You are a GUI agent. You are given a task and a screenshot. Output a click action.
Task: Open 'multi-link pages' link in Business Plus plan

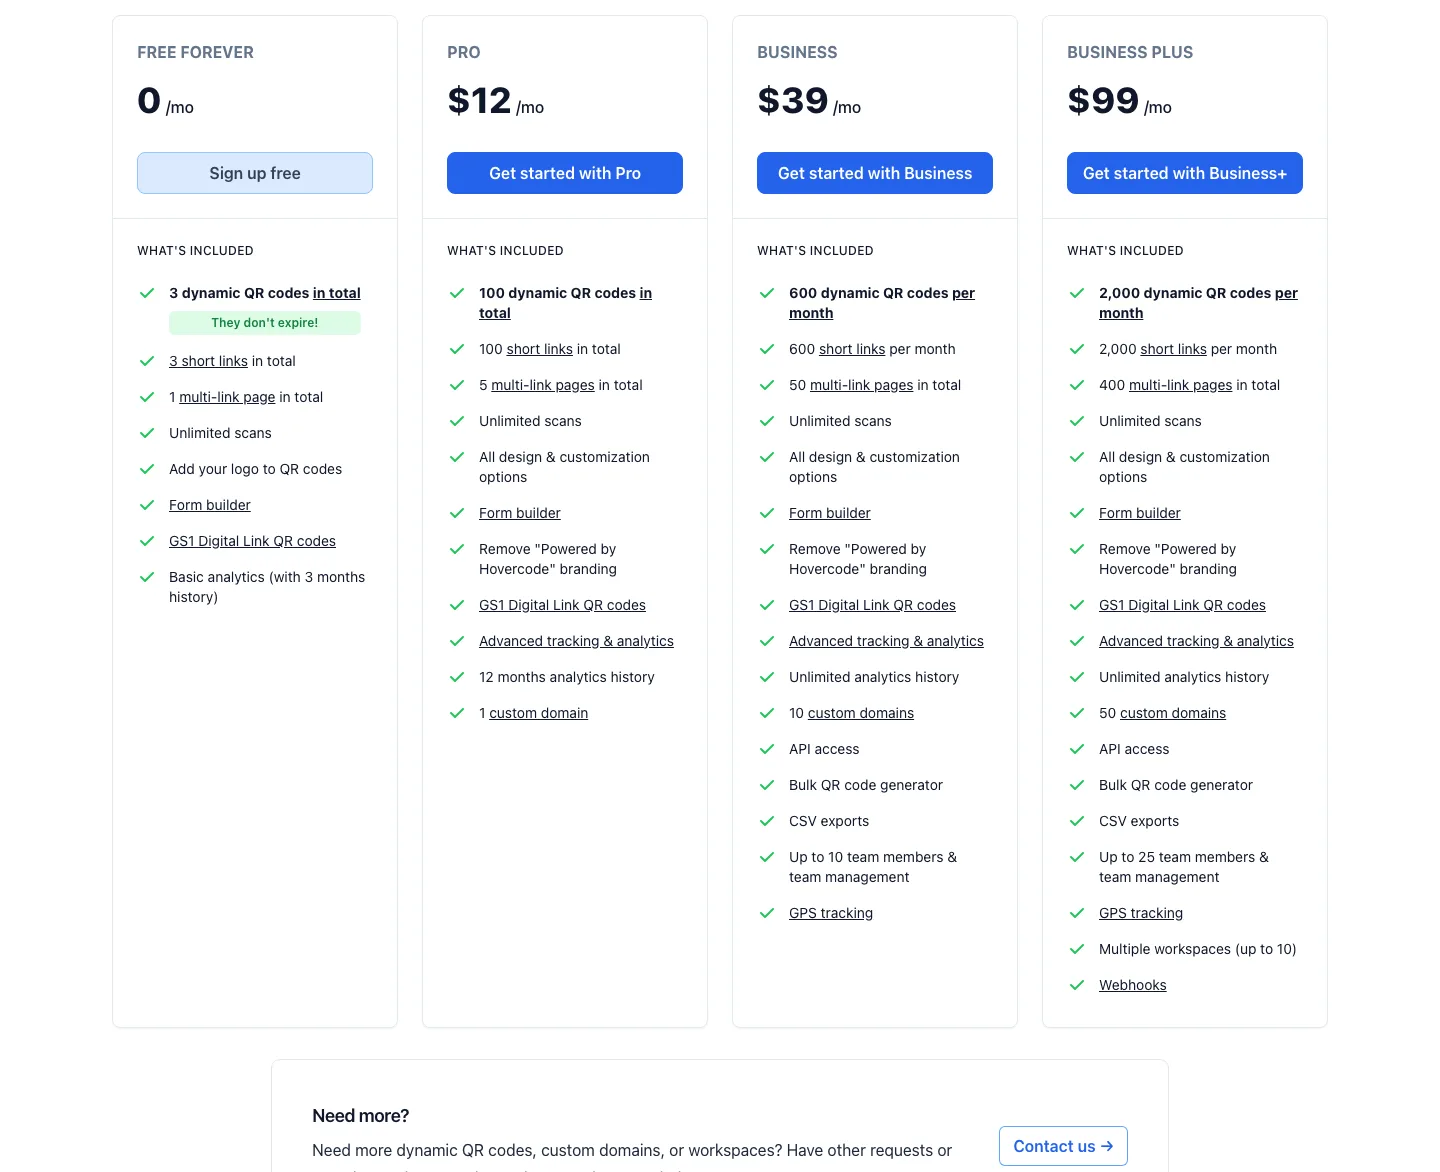(x=1180, y=385)
